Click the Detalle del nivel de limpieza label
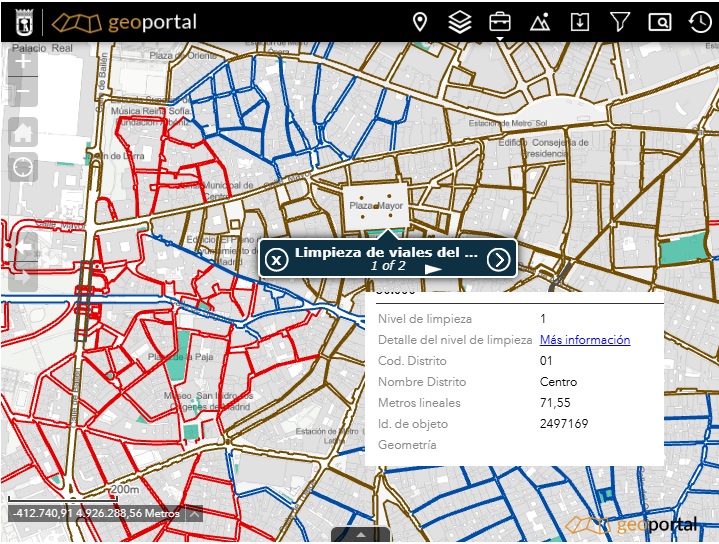Screen dimensions: 719x544 (454, 340)
